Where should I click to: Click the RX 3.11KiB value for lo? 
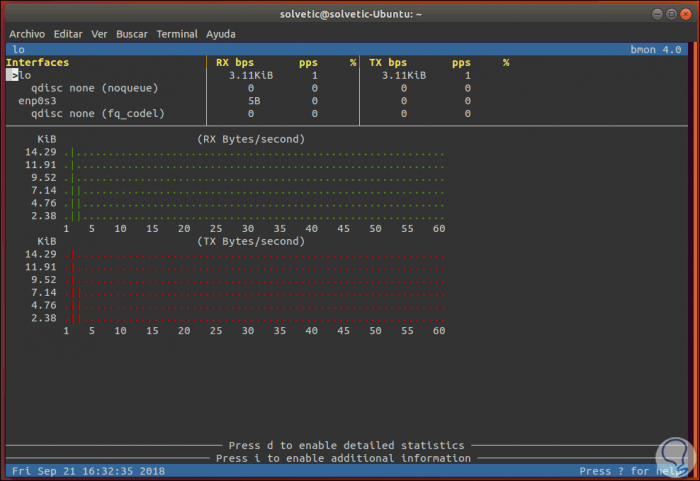(251, 75)
